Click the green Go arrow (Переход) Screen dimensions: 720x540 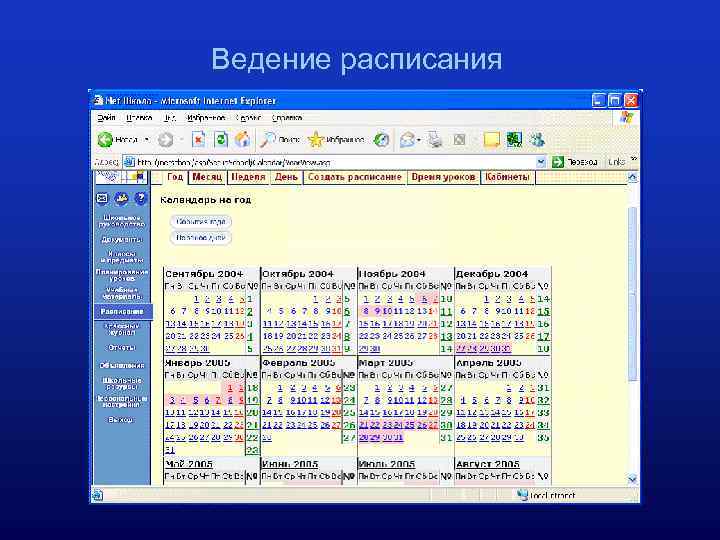tap(557, 162)
